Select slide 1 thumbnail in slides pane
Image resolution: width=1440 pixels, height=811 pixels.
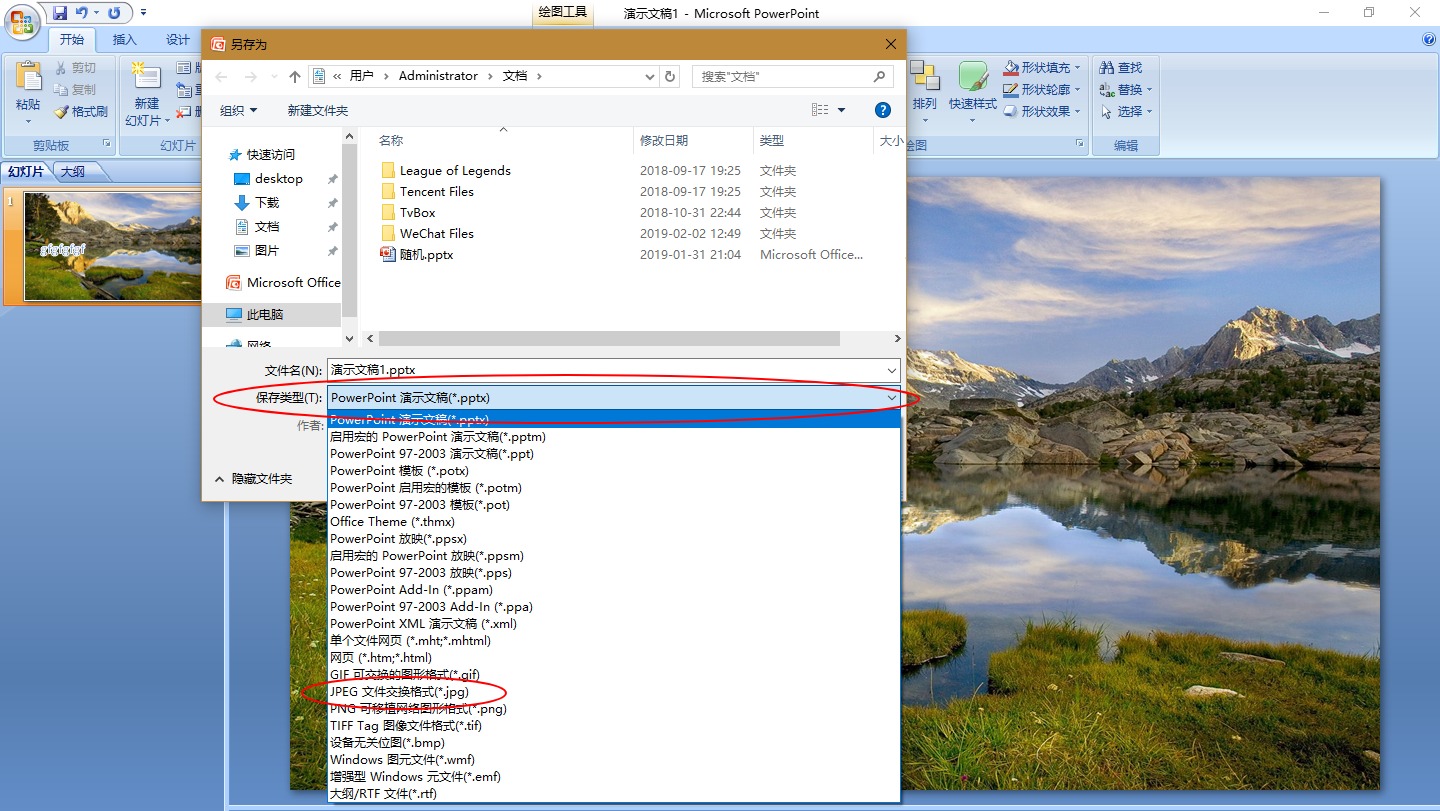(113, 246)
